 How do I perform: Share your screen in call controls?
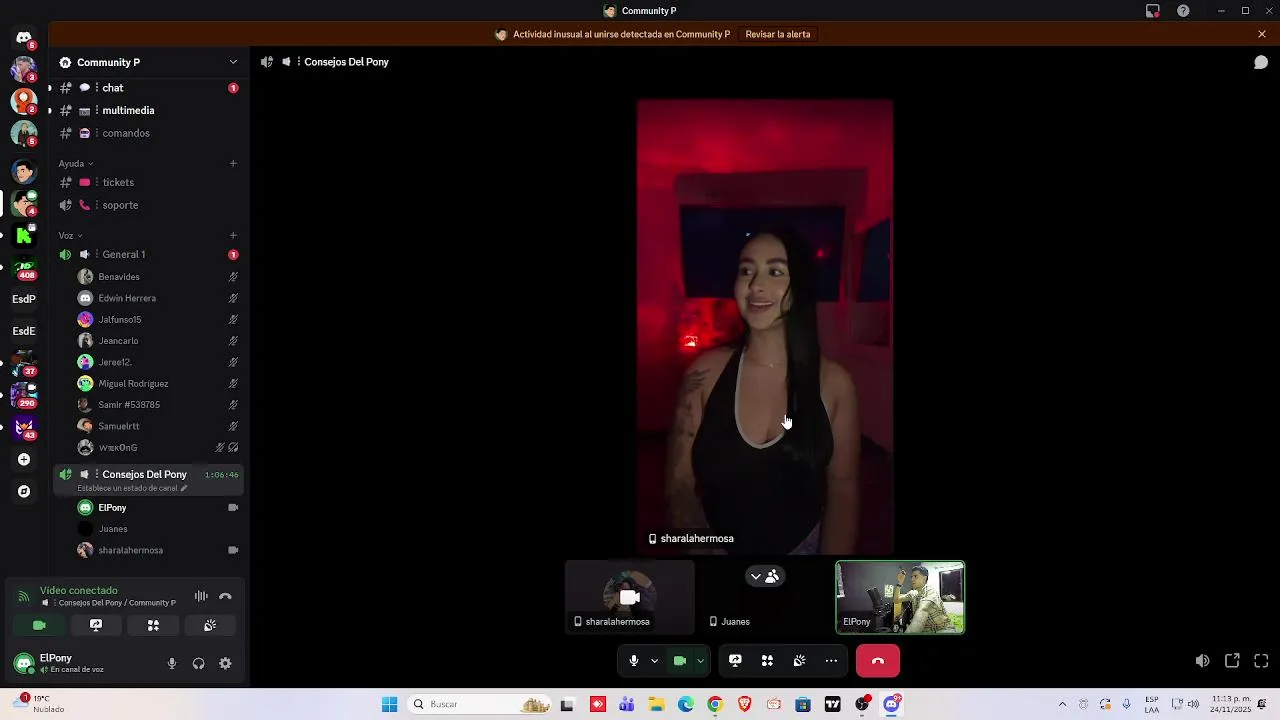tap(735, 661)
